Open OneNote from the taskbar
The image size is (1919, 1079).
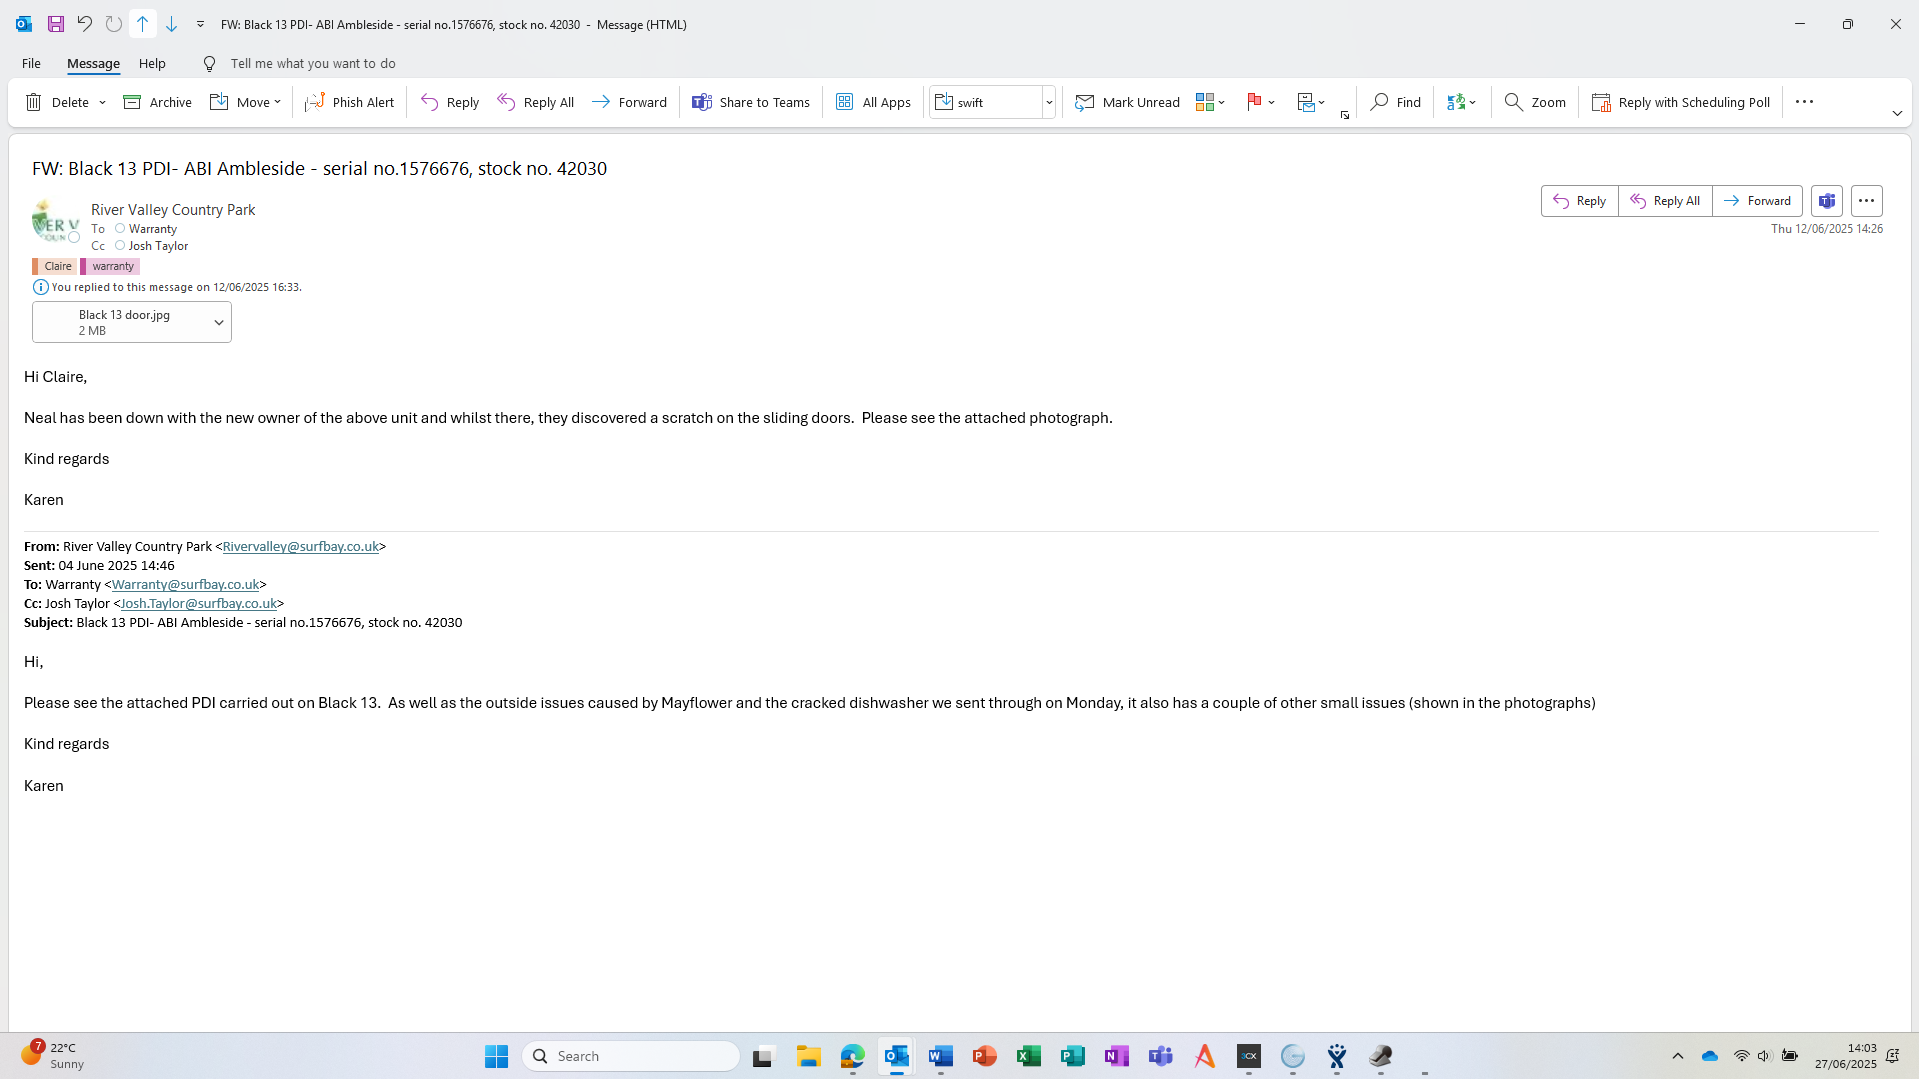pos(1117,1056)
